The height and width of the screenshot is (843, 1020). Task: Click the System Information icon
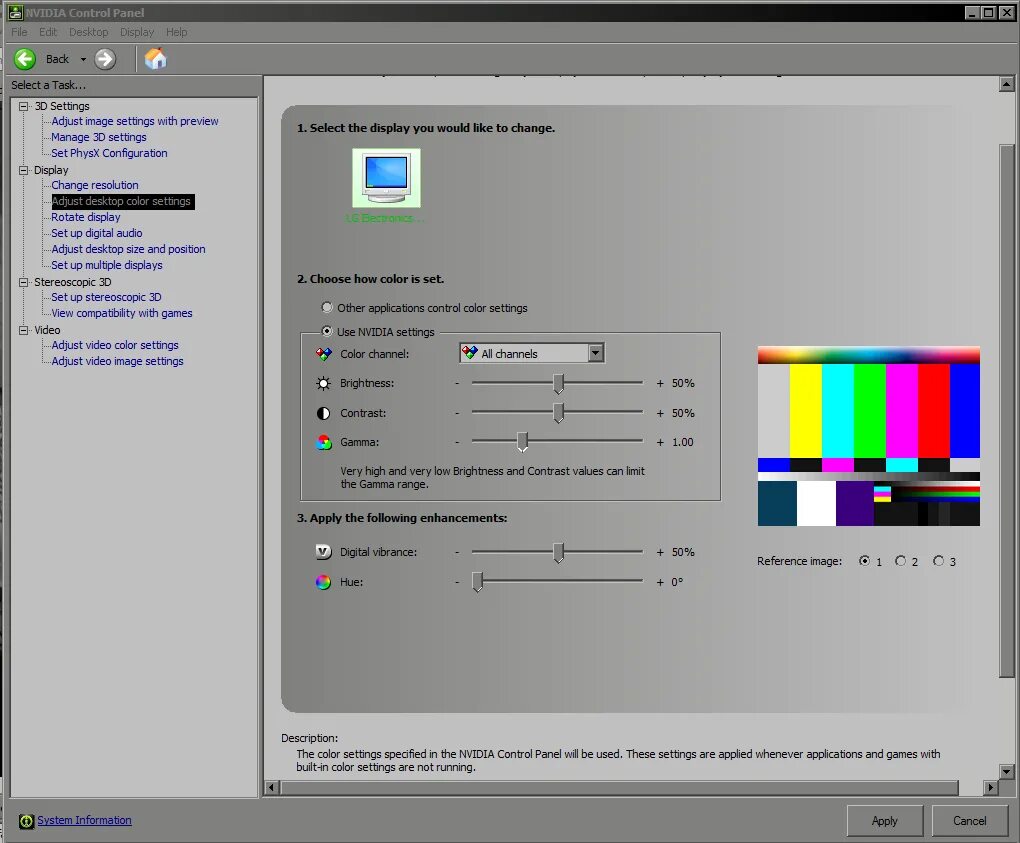point(26,822)
